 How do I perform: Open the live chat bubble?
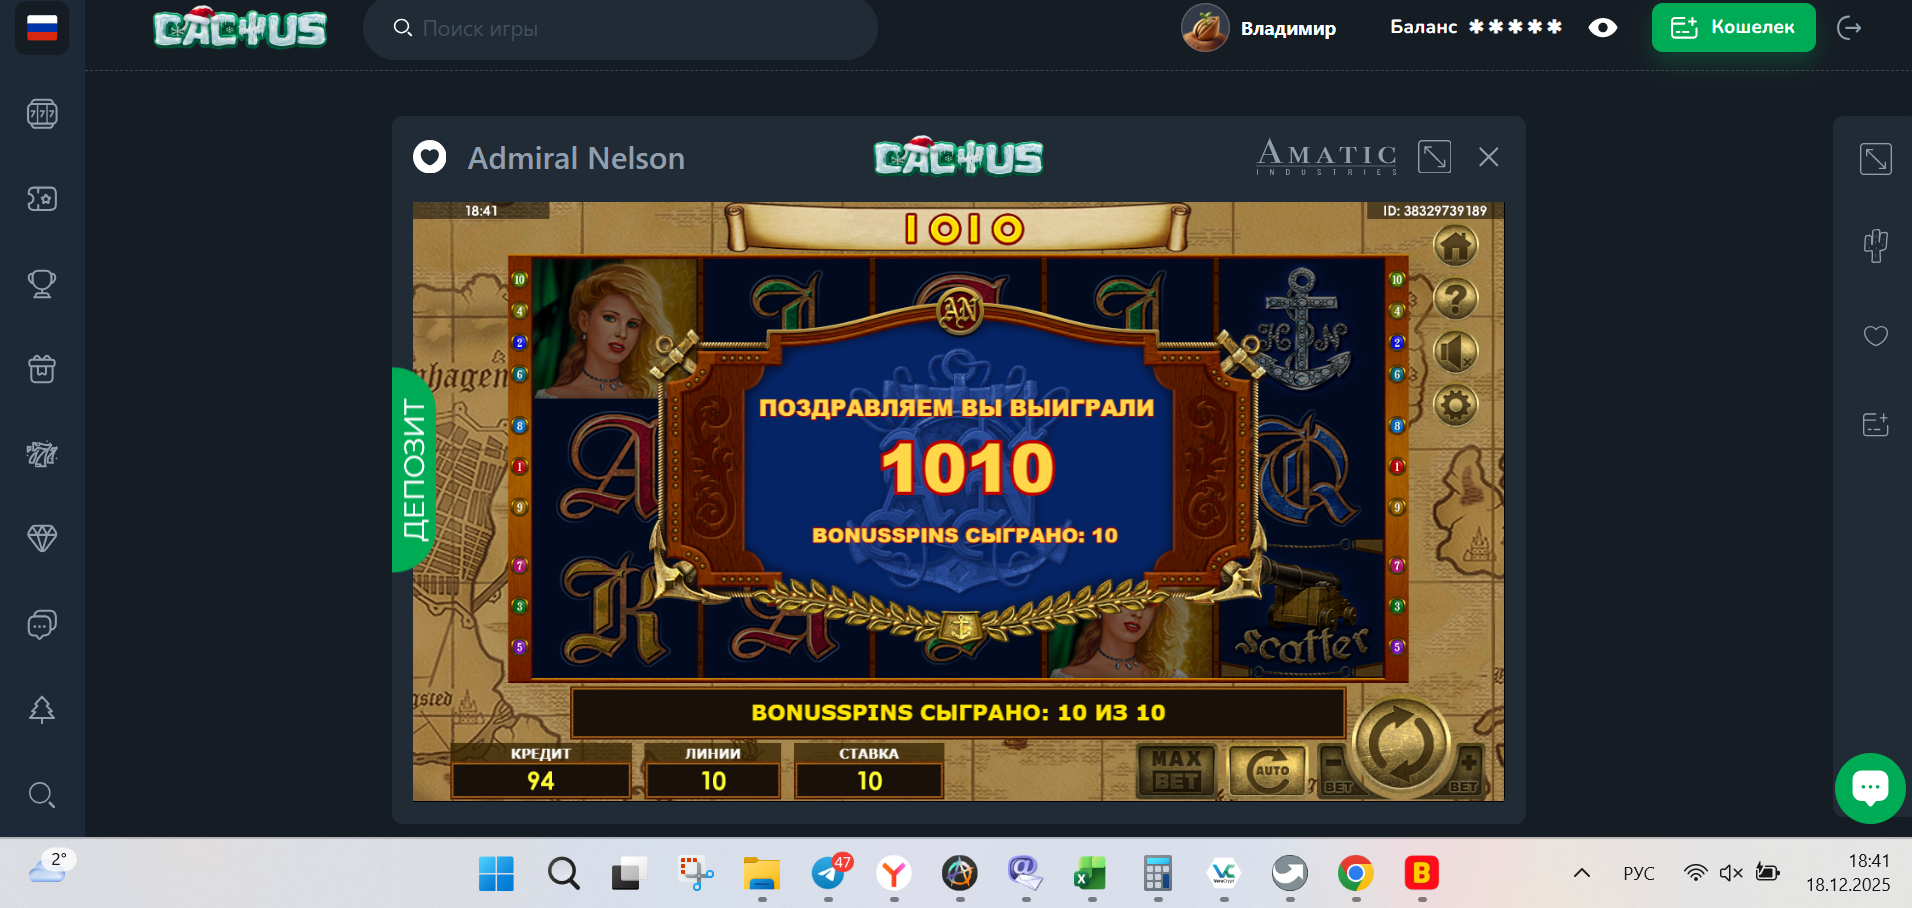click(1870, 788)
